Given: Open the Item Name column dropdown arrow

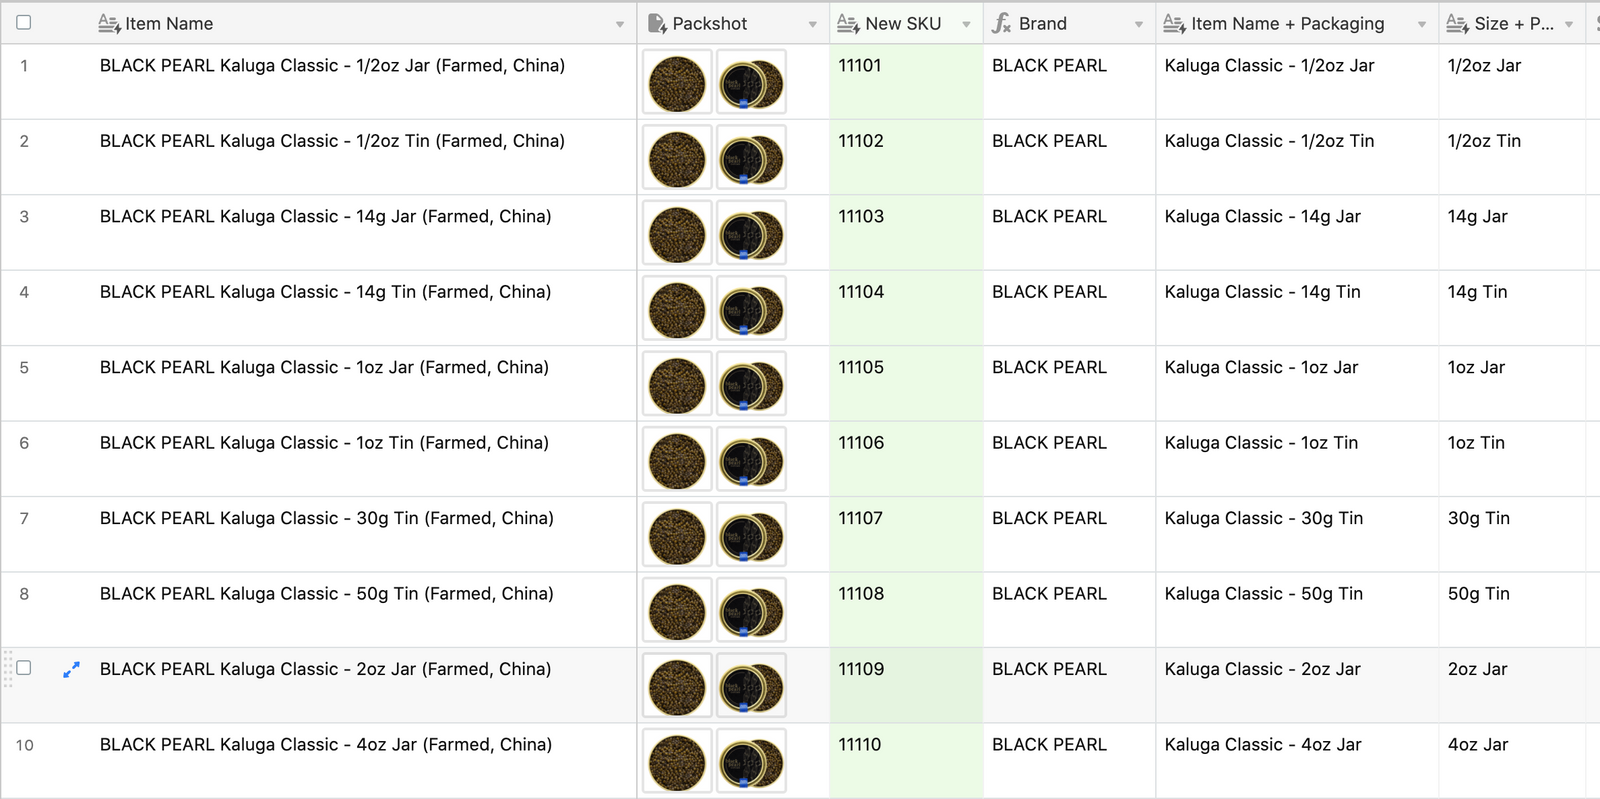Looking at the screenshot, I should click(x=620, y=24).
